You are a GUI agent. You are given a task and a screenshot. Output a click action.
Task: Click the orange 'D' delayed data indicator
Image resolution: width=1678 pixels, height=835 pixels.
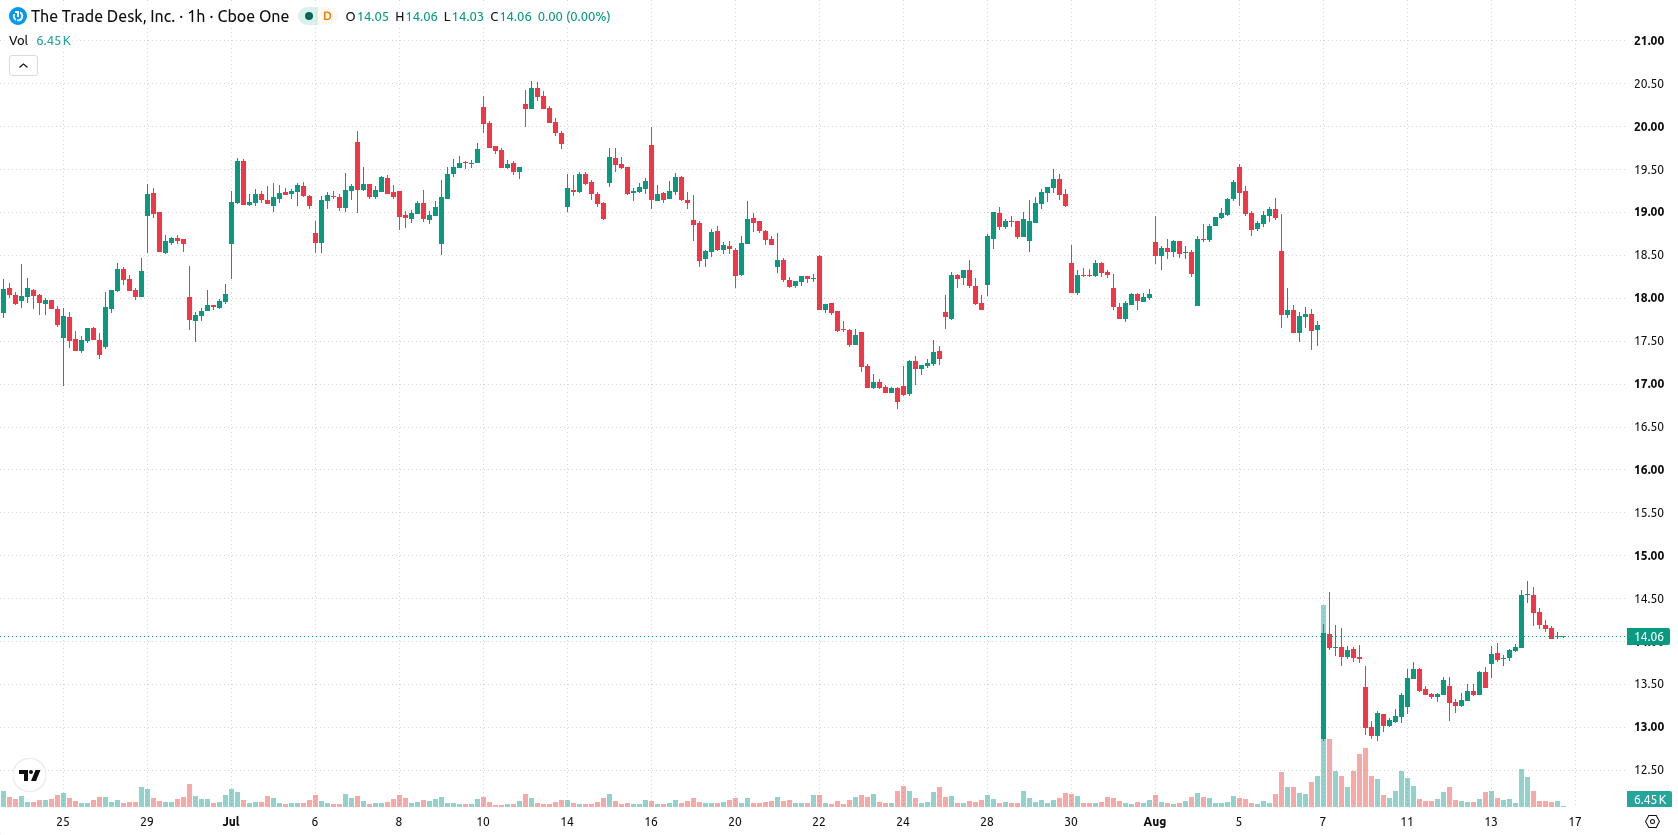point(327,16)
